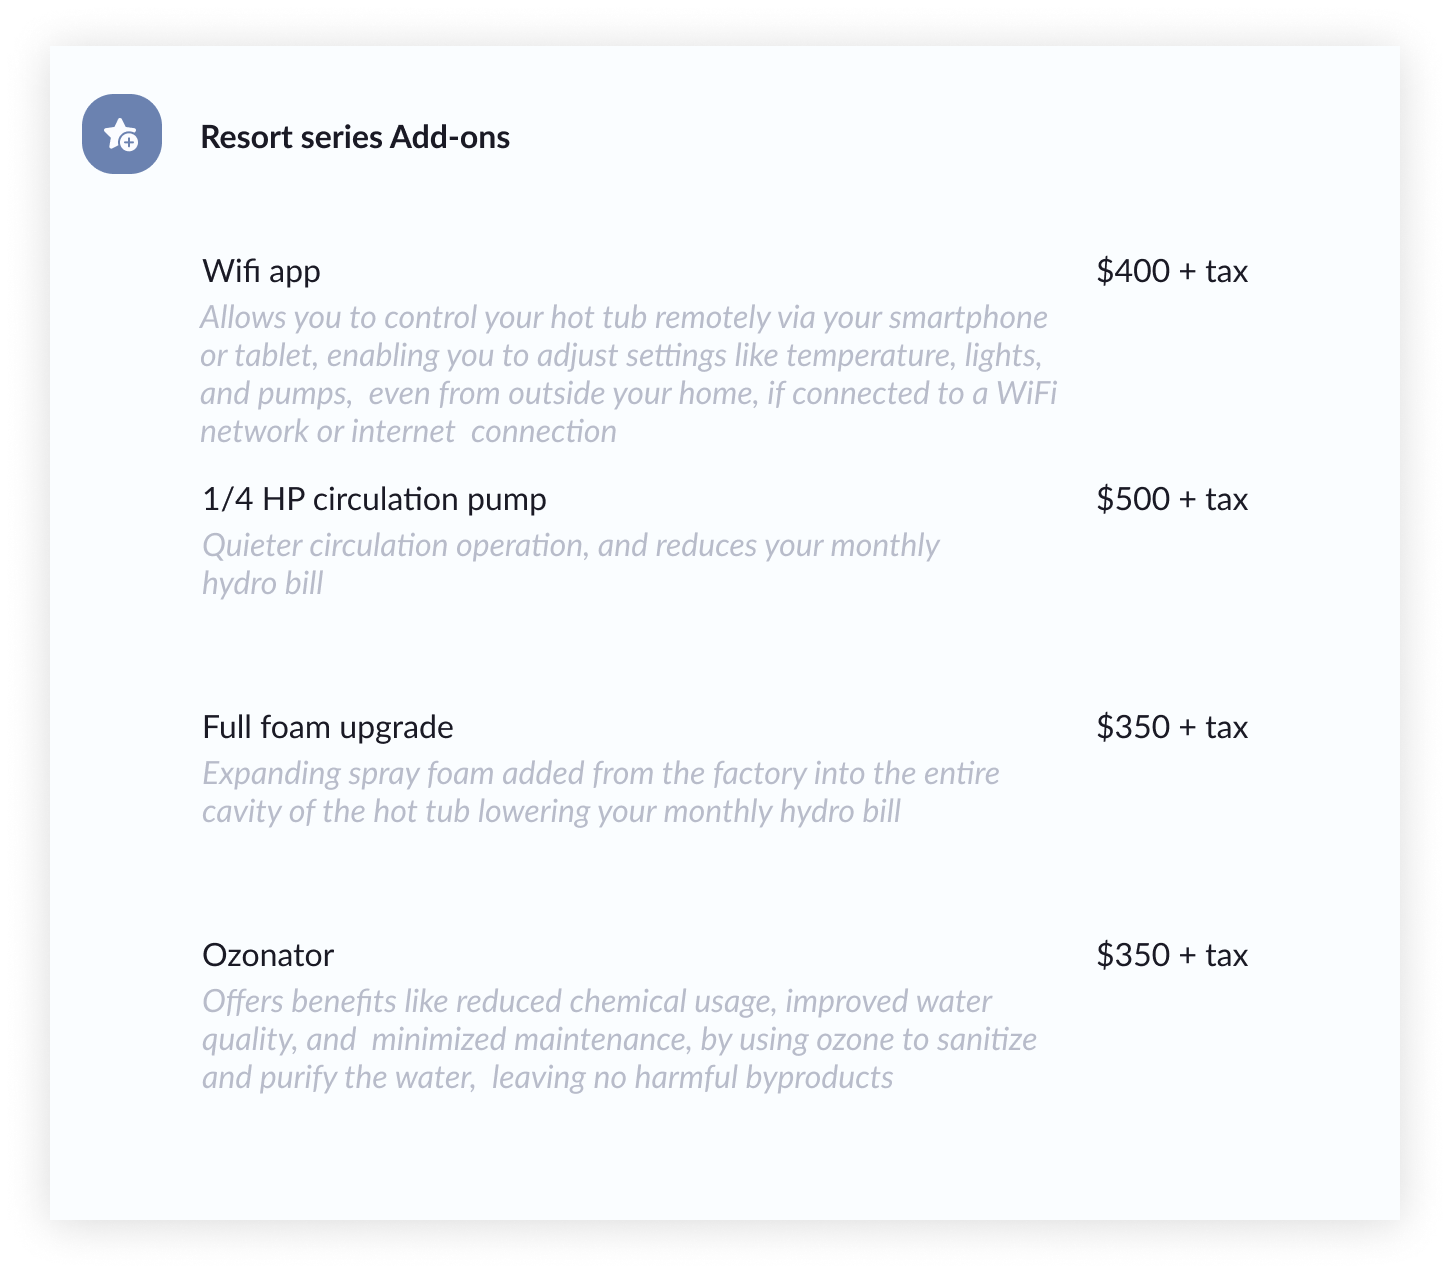Click the line starting 'or tablet, enabling'
Screen dimensions: 1450x1274
(620, 356)
